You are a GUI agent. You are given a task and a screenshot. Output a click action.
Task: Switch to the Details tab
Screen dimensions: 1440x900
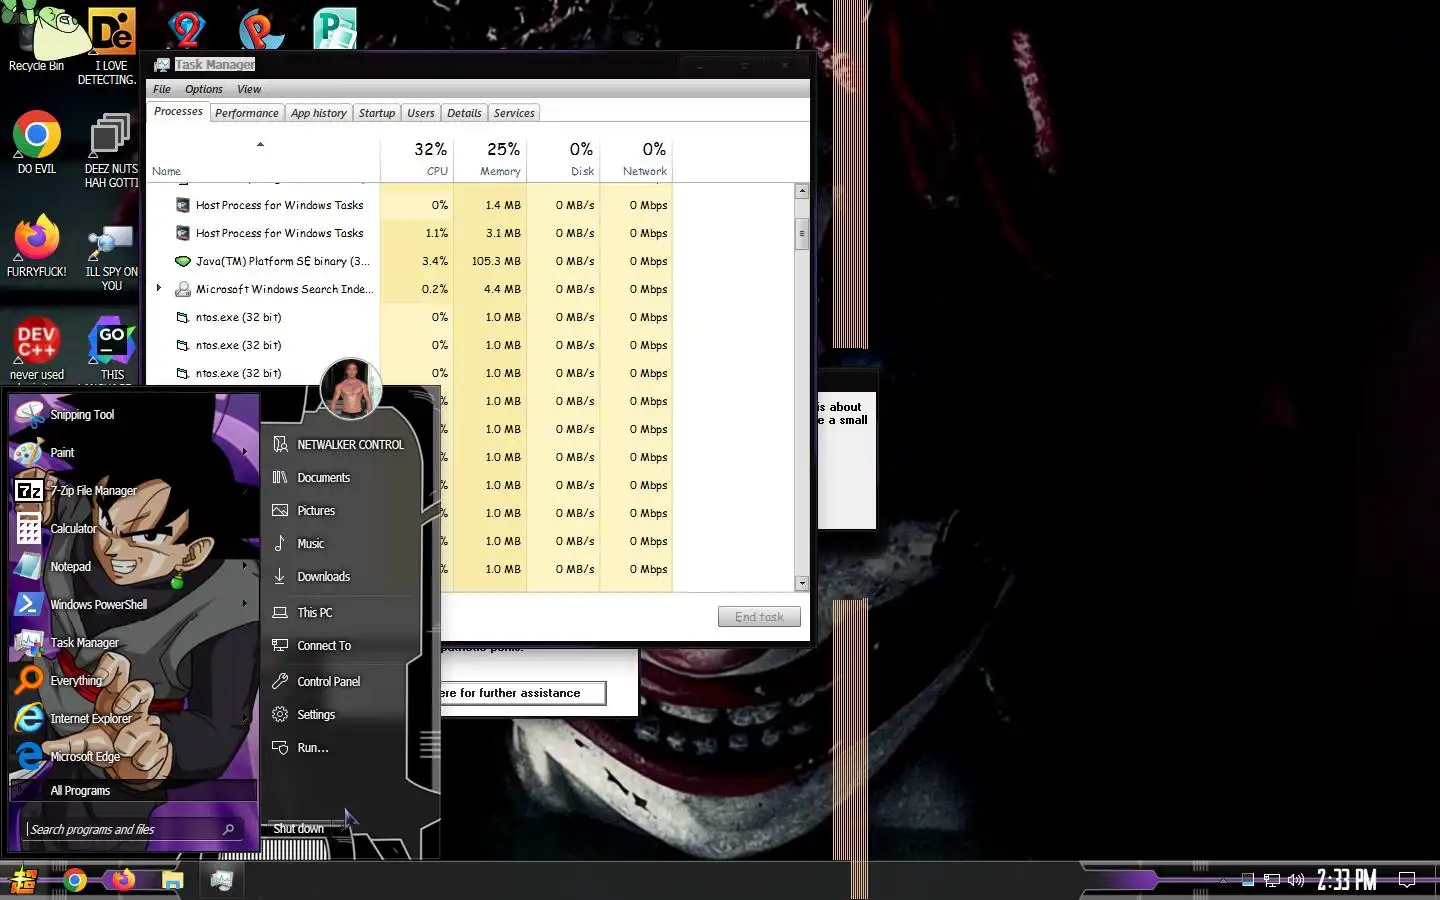464,113
